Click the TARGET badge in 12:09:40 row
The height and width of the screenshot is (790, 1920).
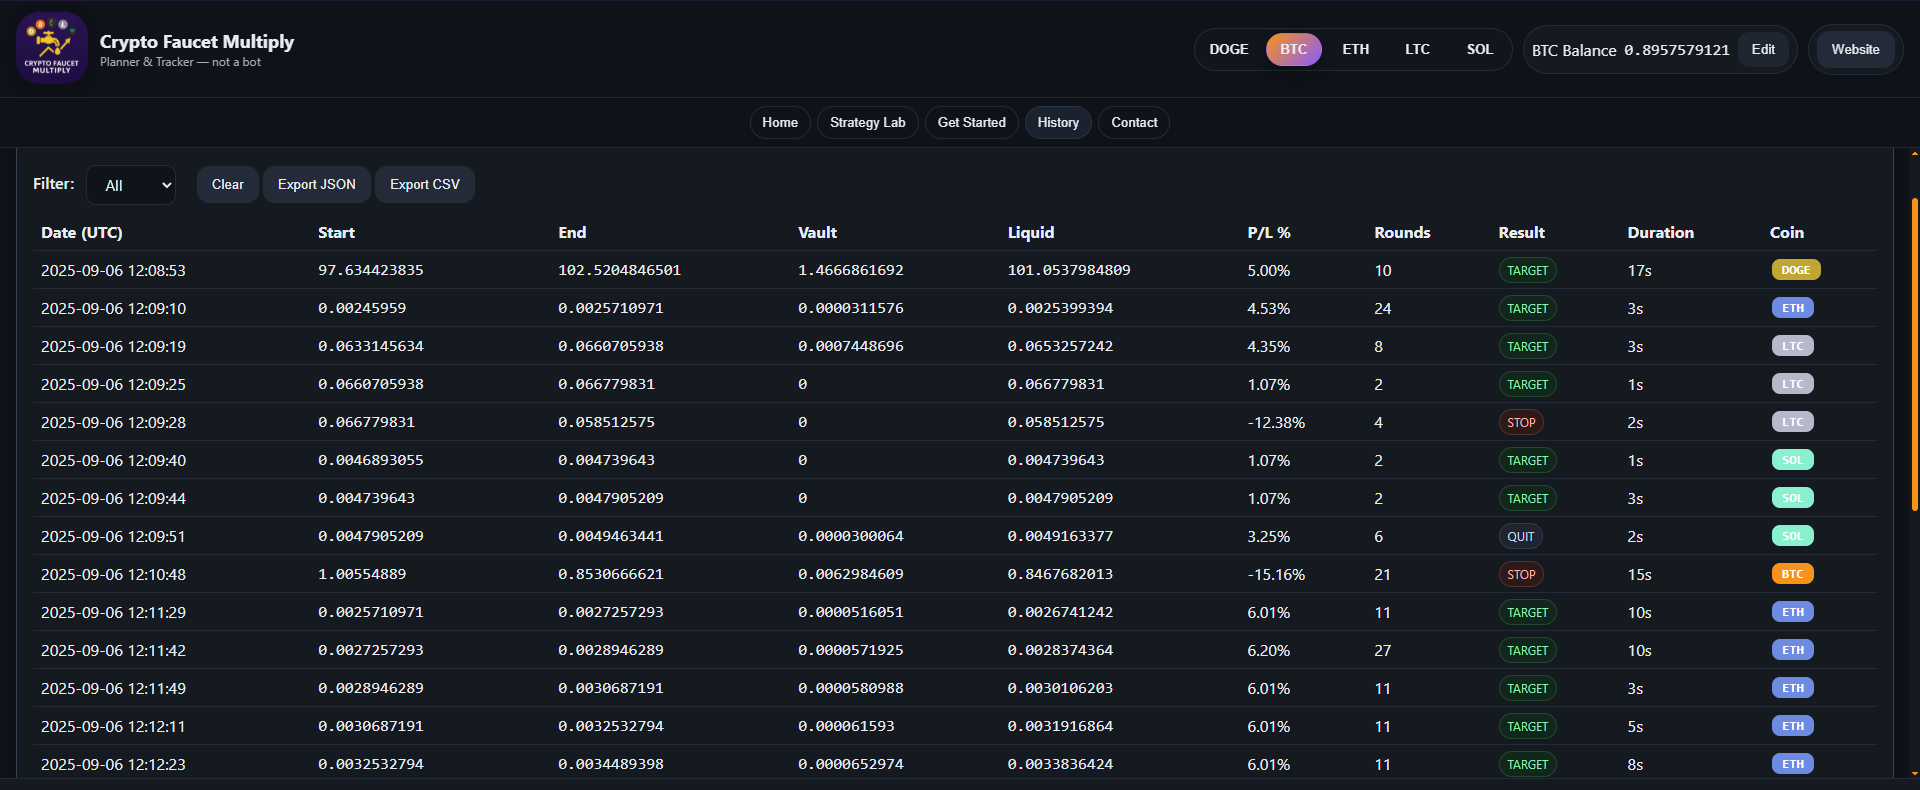(x=1527, y=461)
